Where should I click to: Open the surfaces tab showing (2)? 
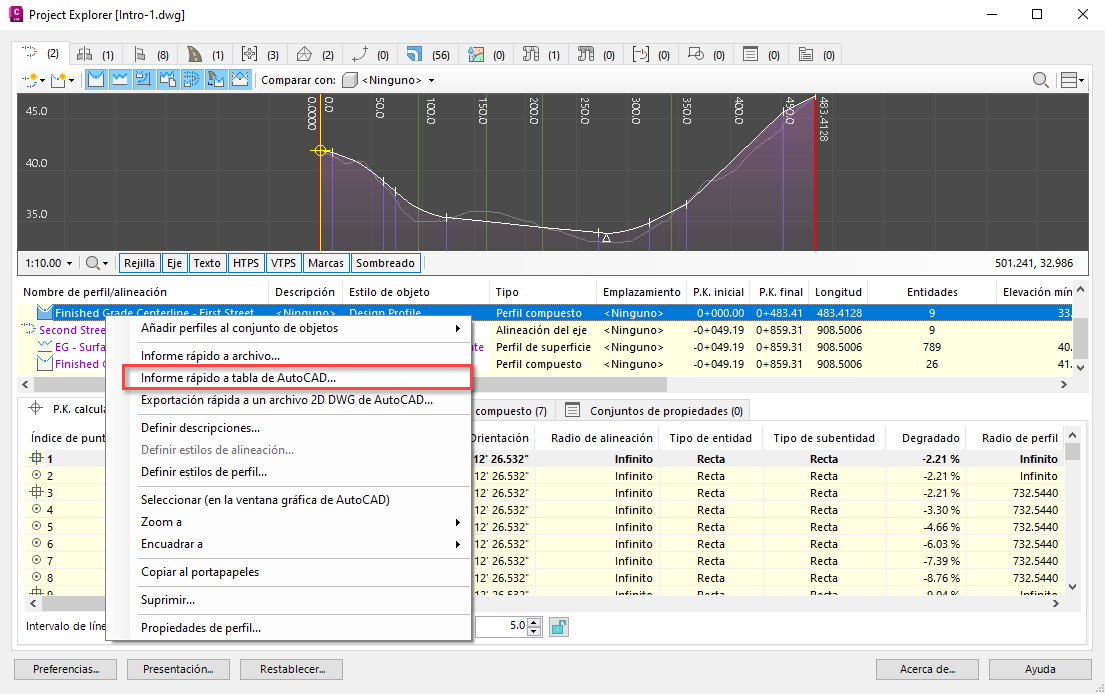pos(315,53)
